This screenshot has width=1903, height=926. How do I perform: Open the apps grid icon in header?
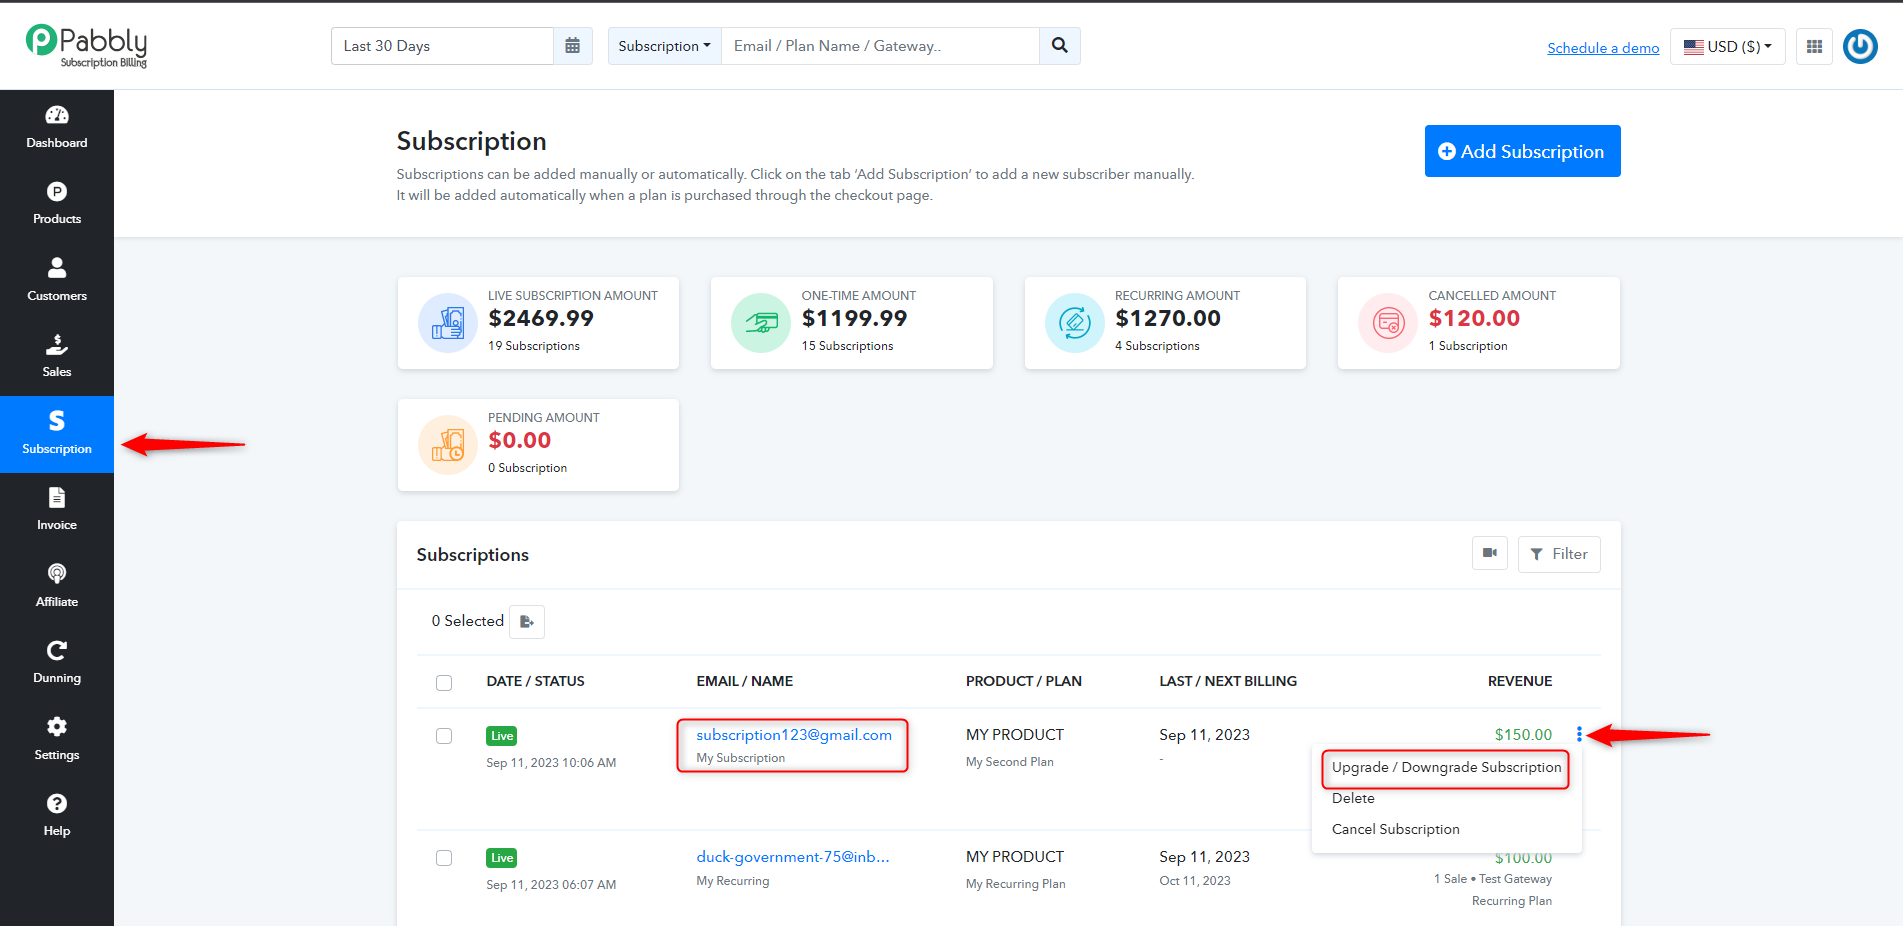(x=1814, y=46)
